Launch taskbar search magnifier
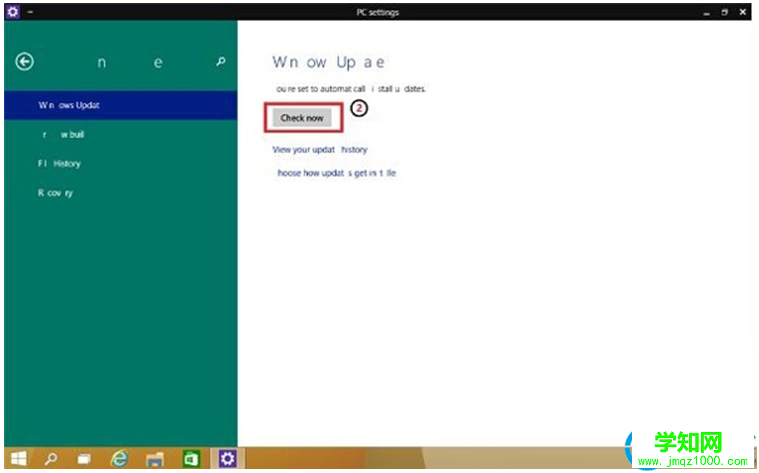Image resolution: width=759 pixels, height=473 pixels. pos(50,458)
